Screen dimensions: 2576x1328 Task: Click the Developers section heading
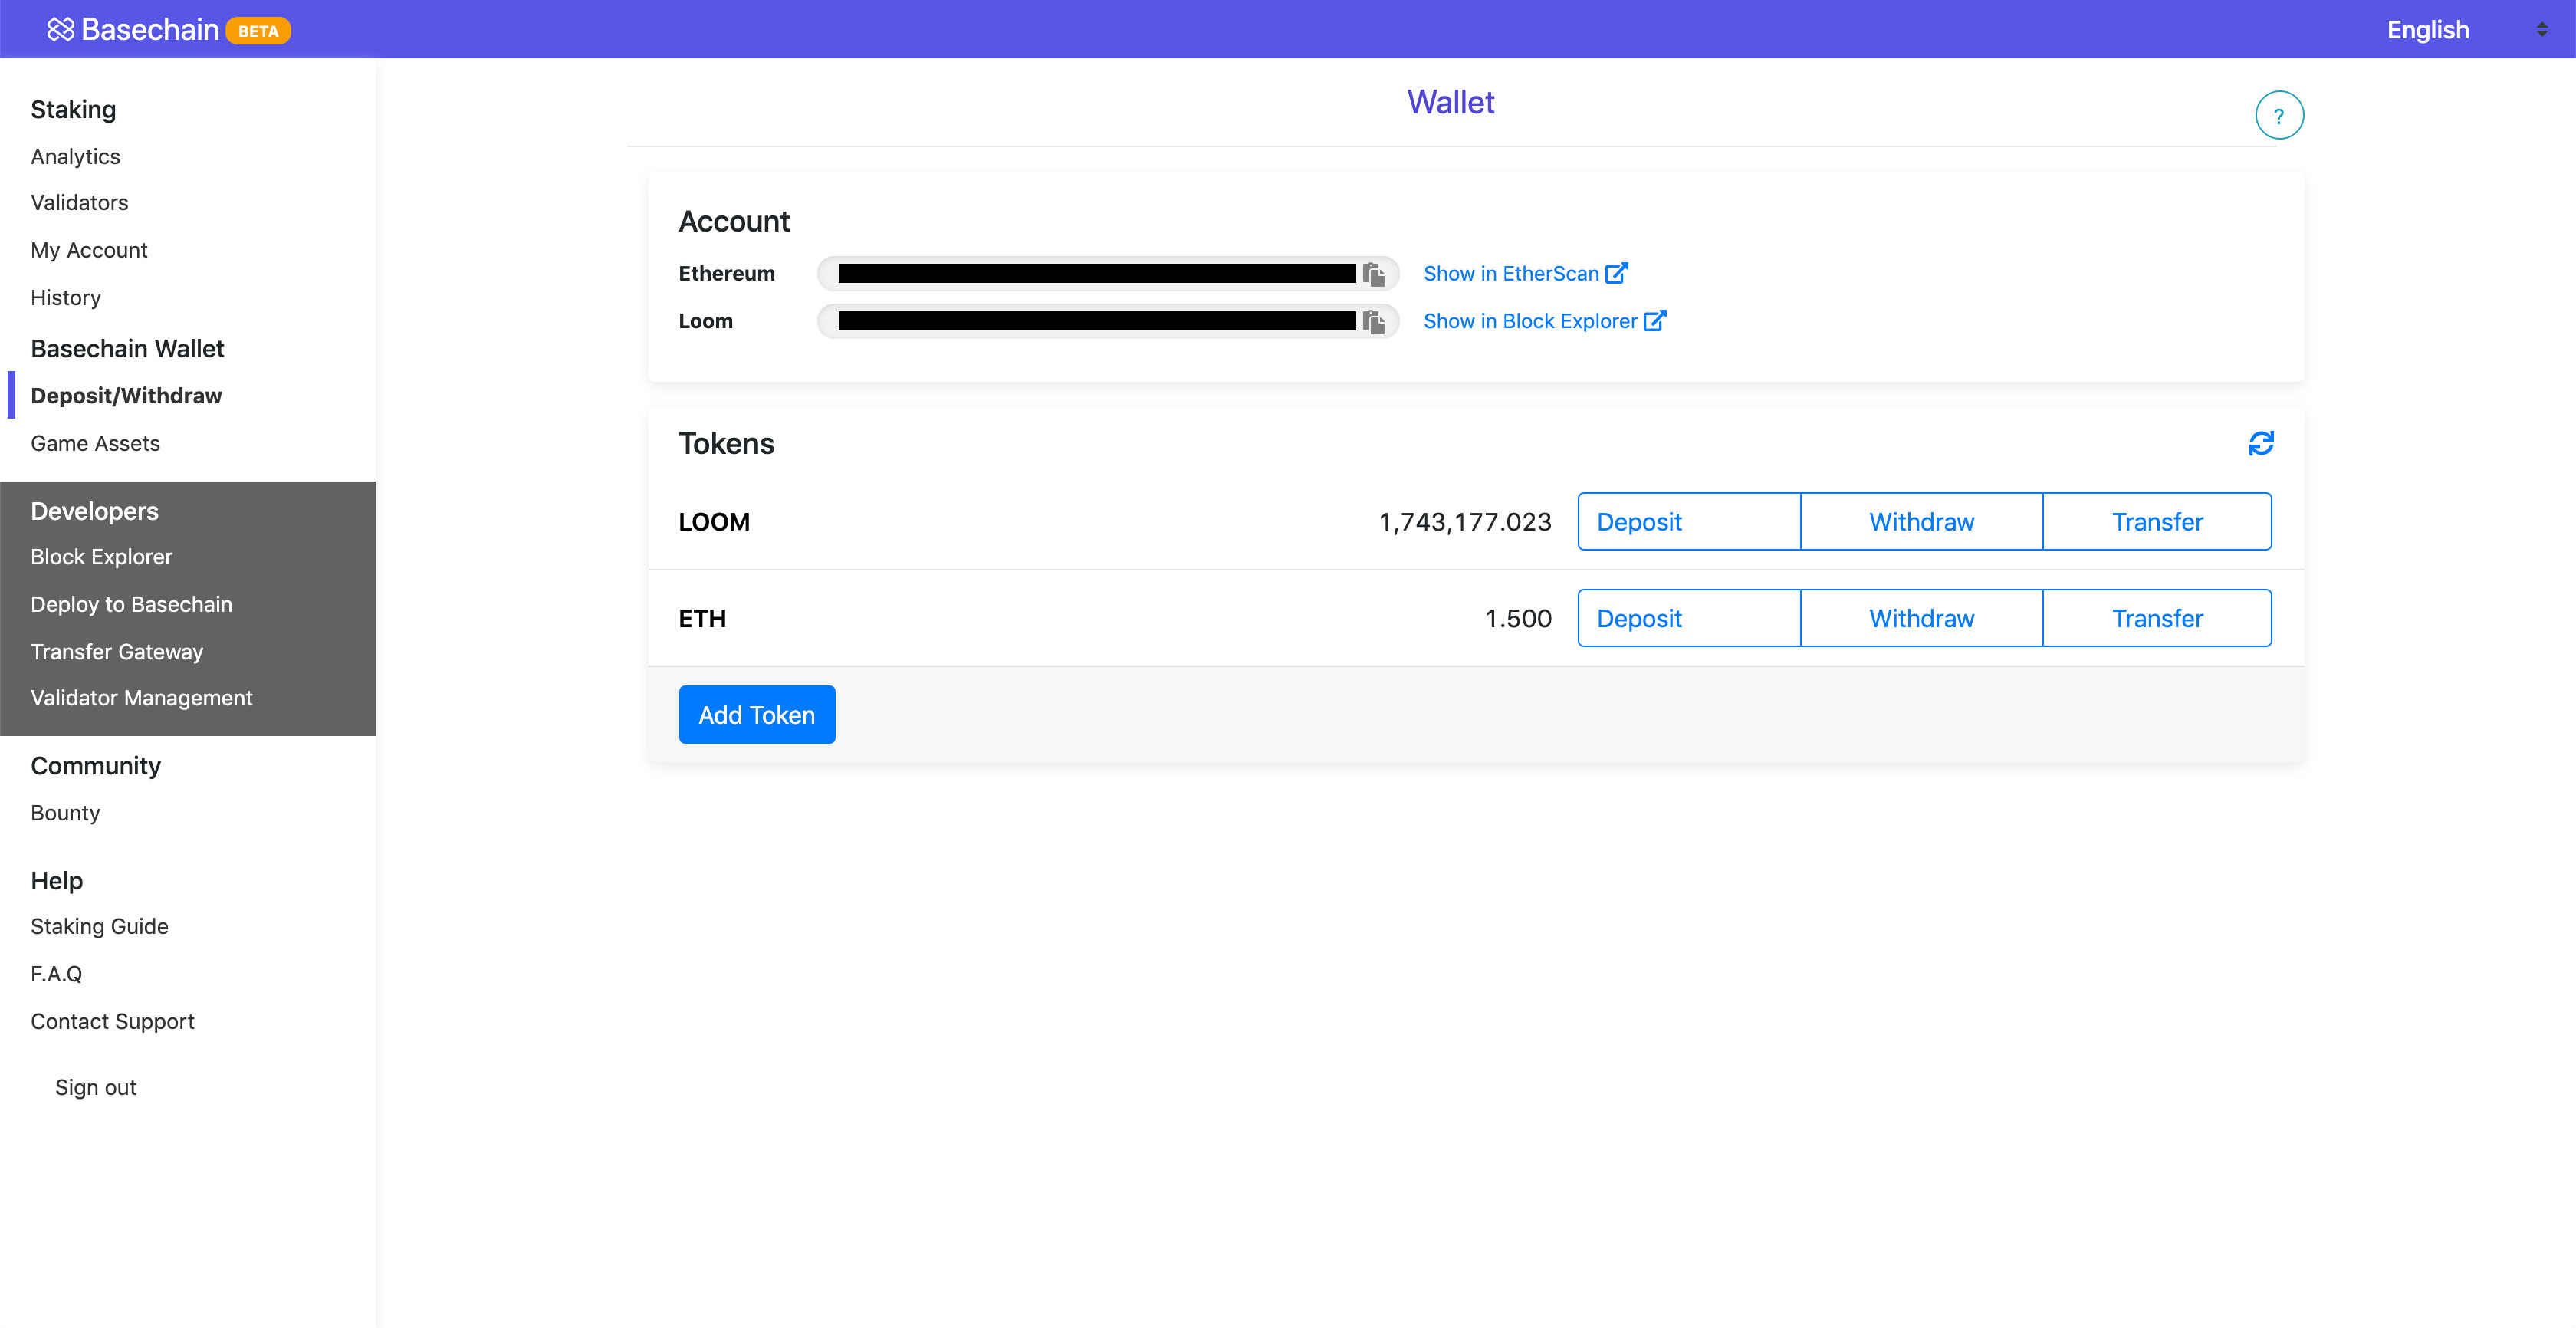click(x=94, y=511)
